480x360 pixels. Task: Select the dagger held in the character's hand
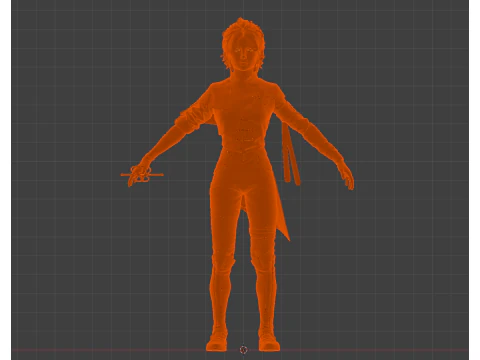click(142, 174)
